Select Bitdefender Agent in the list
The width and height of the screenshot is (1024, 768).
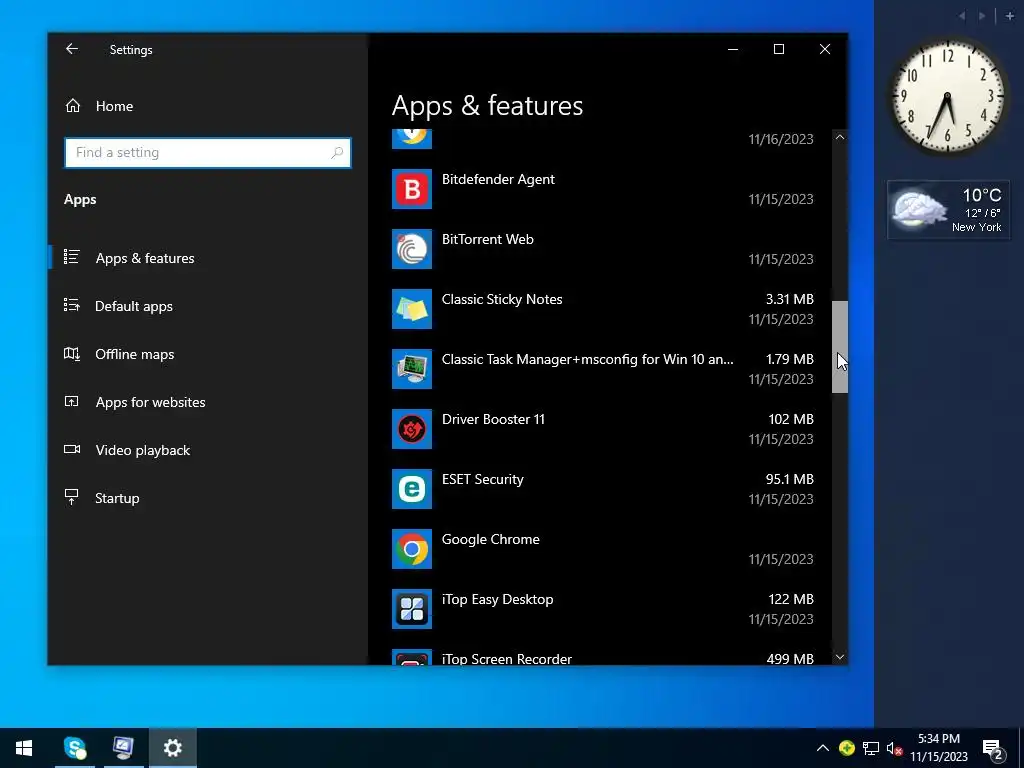[603, 189]
